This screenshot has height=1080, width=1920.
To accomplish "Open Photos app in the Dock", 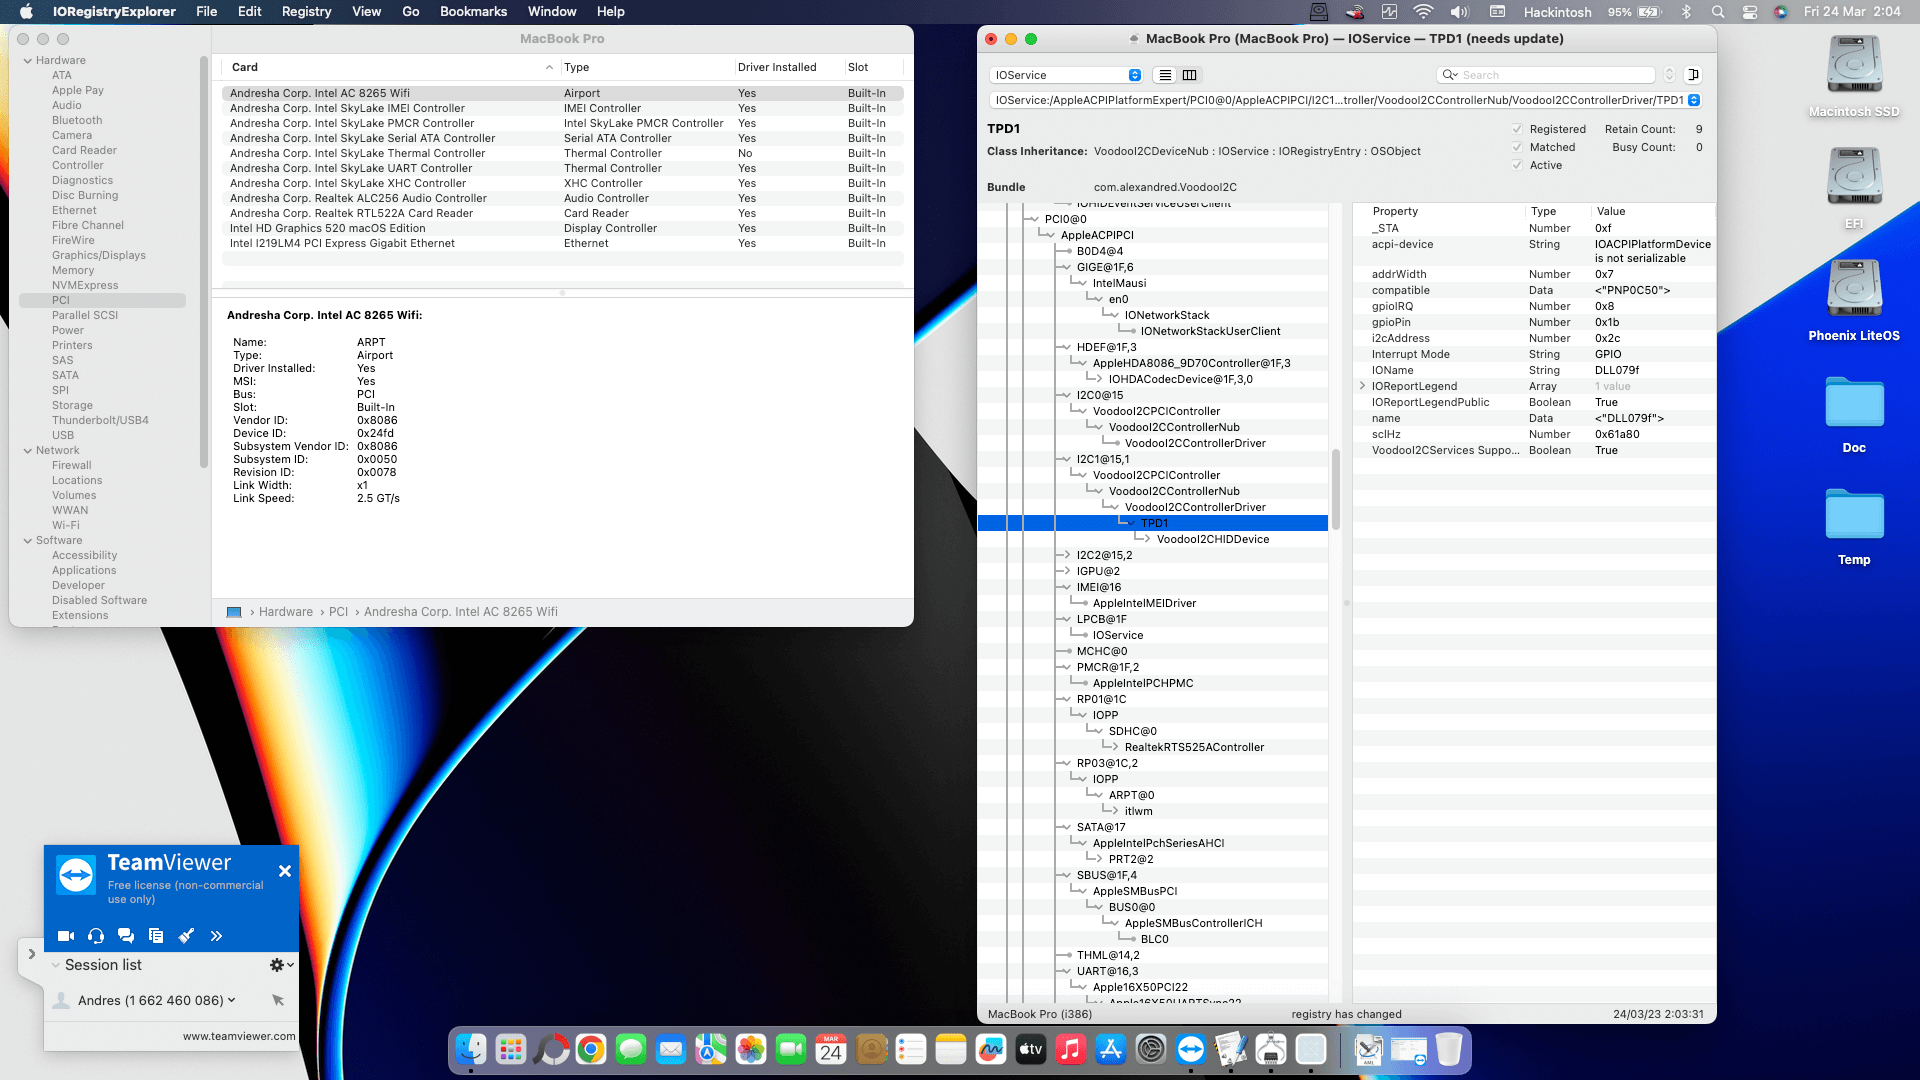I will pos(751,1049).
